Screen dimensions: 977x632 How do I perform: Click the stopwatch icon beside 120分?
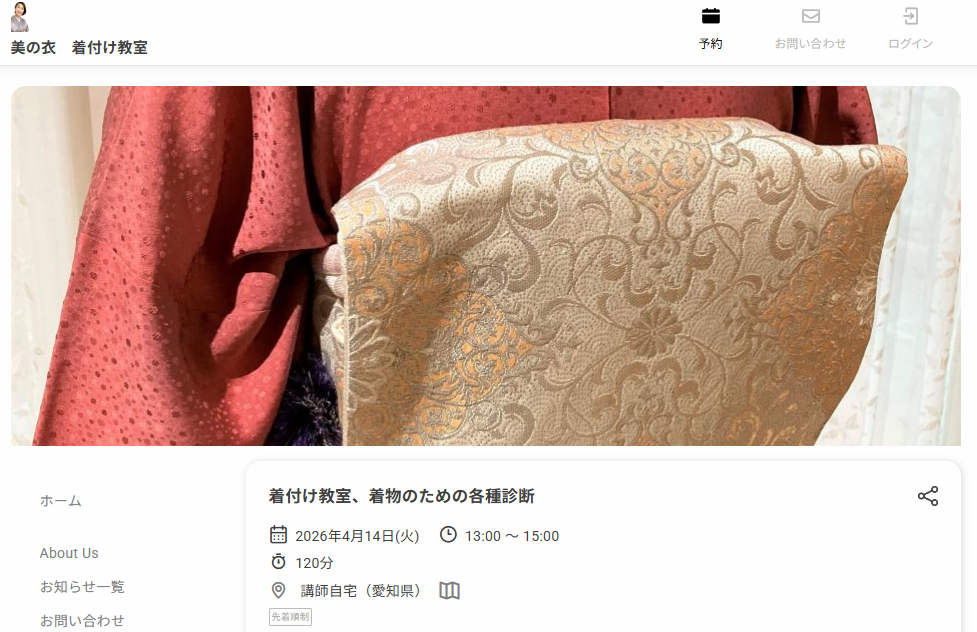click(279, 562)
